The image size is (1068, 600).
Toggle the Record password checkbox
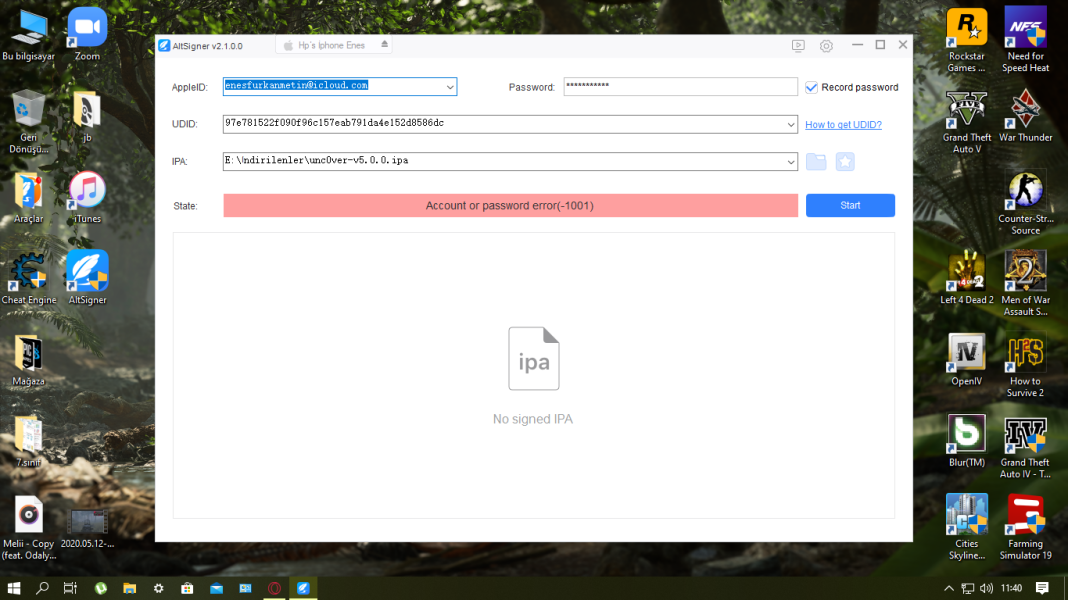812,87
